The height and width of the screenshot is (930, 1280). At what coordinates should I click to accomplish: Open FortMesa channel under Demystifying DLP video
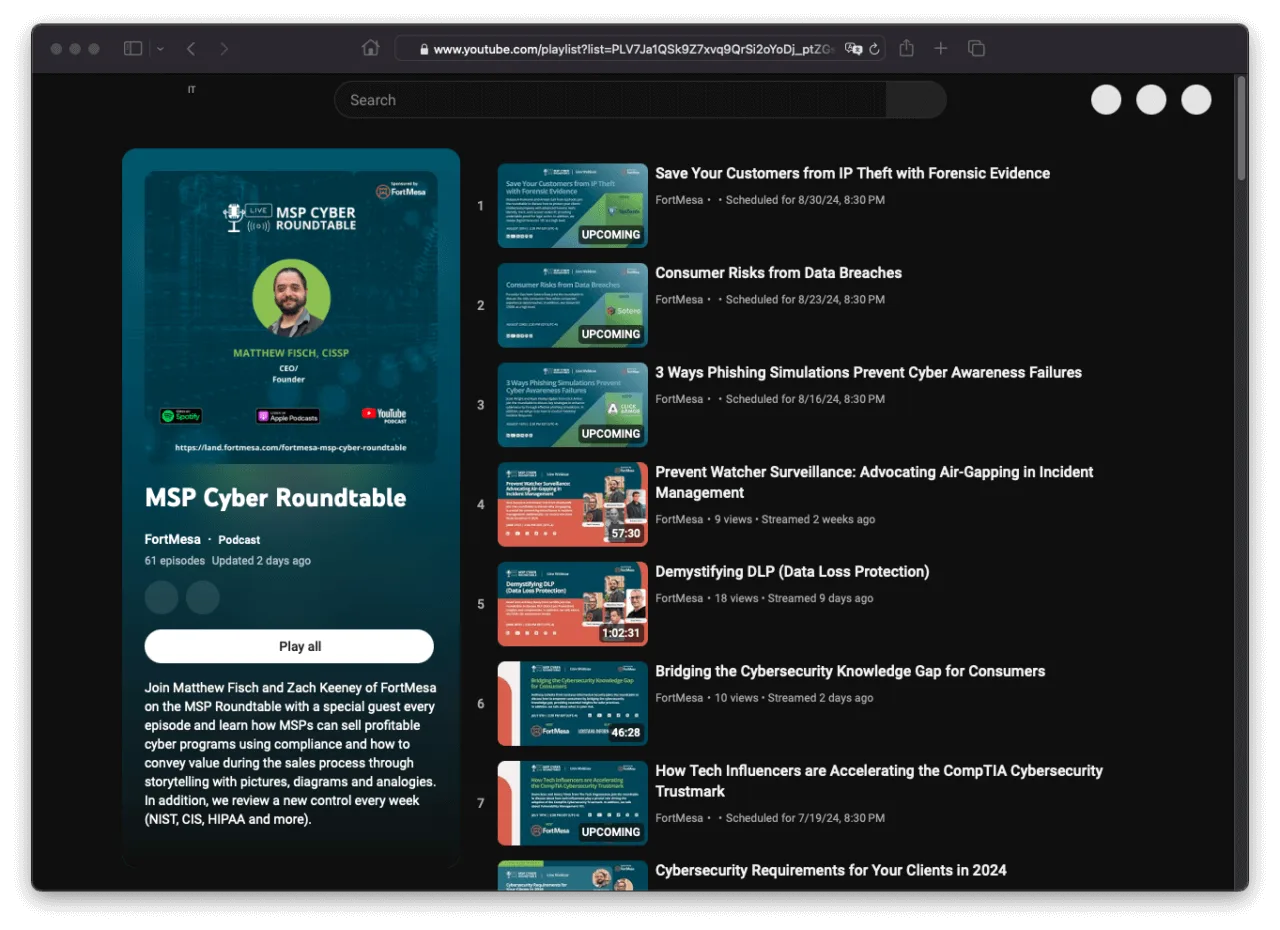(679, 598)
